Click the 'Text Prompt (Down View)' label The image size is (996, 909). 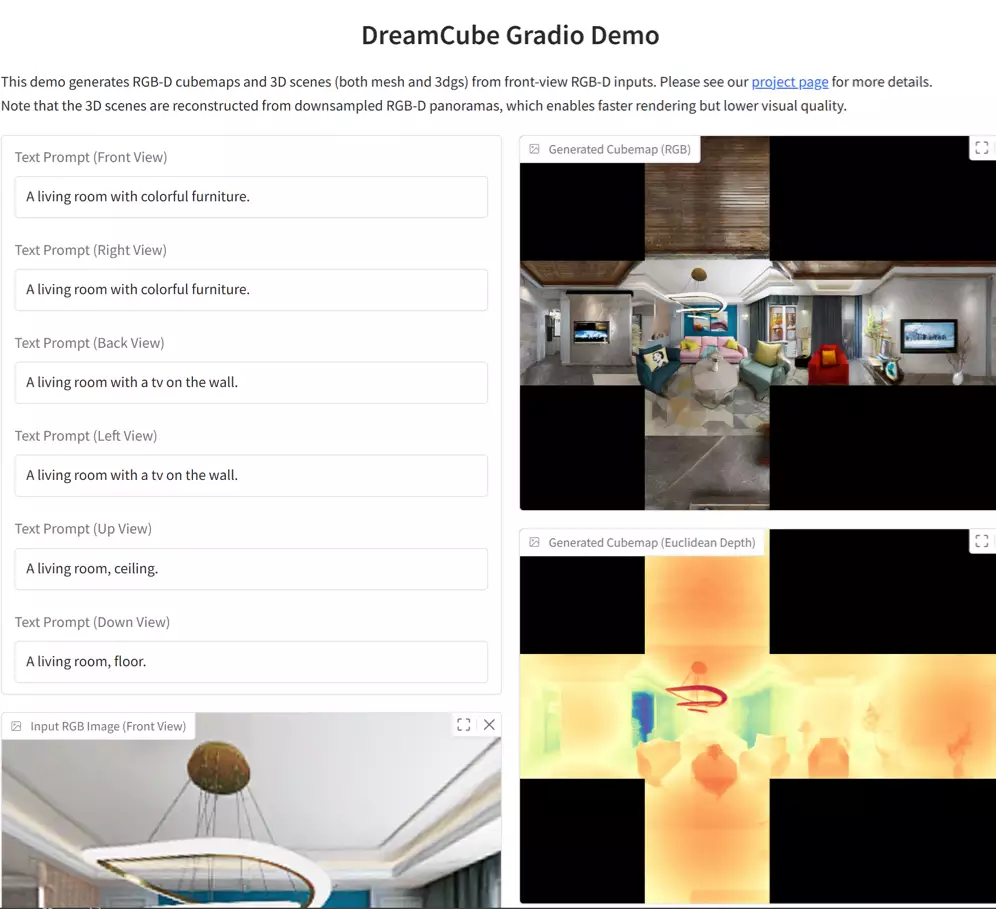[92, 622]
